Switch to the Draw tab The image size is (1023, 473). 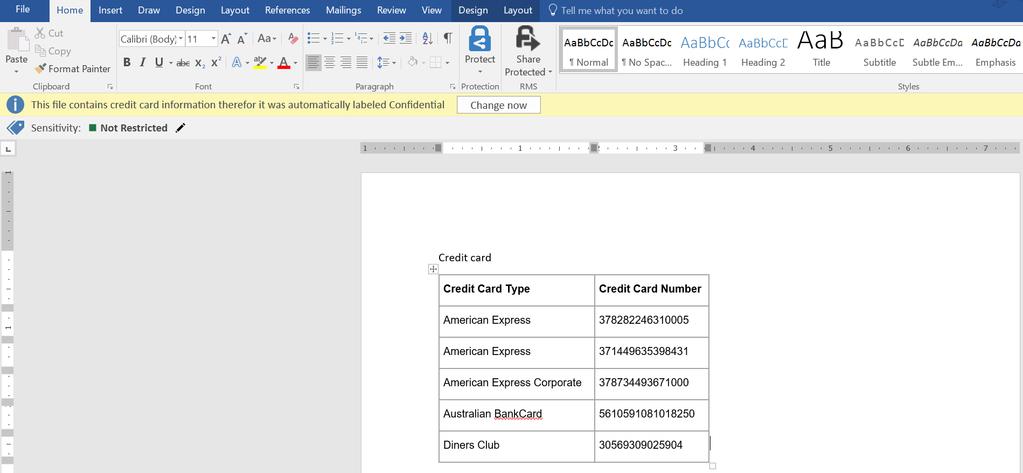(x=149, y=10)
